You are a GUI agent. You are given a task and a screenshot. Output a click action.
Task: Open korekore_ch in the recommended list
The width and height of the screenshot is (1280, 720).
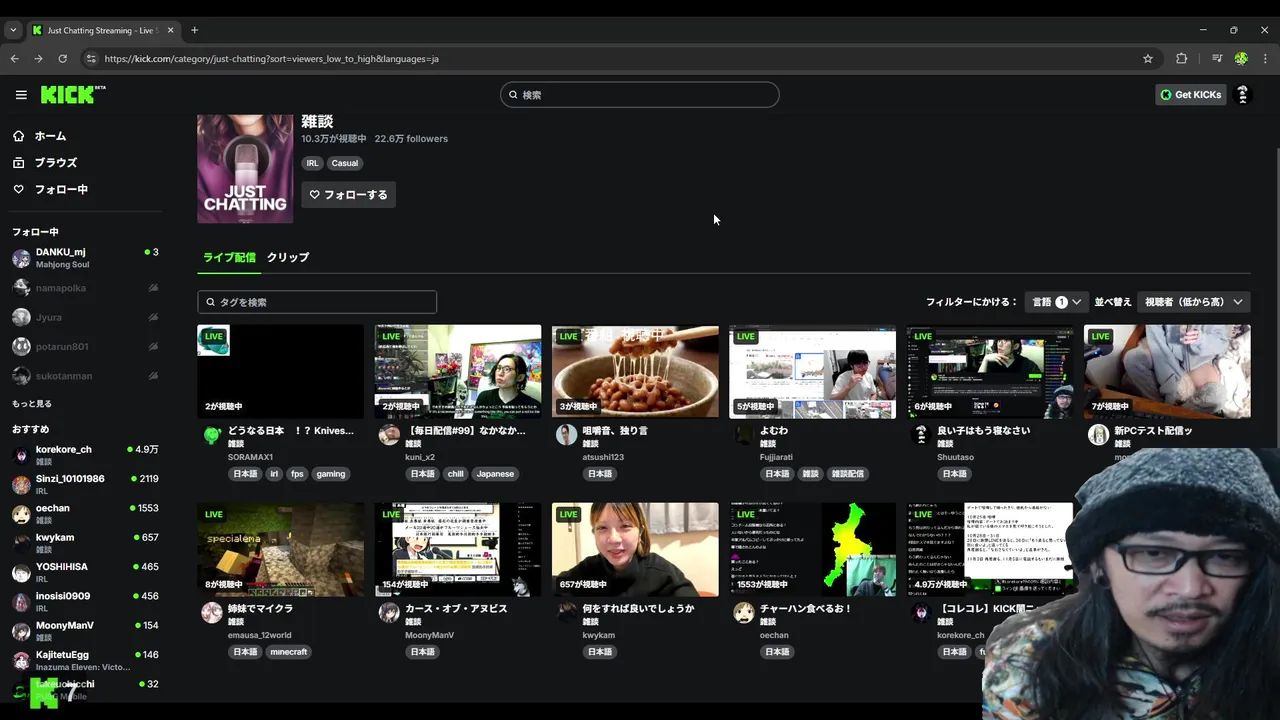pos(85,455)
